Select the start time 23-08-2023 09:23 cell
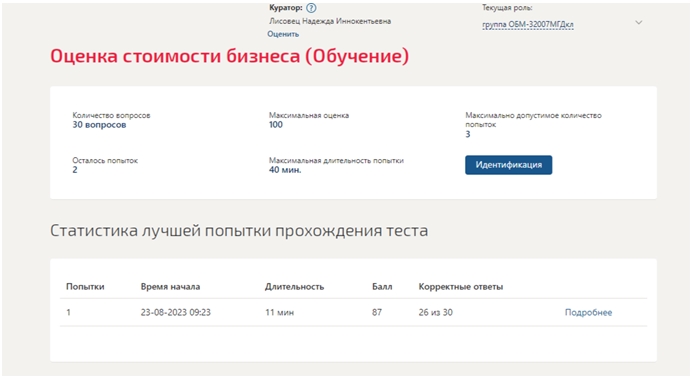 [x=175, y=312]
